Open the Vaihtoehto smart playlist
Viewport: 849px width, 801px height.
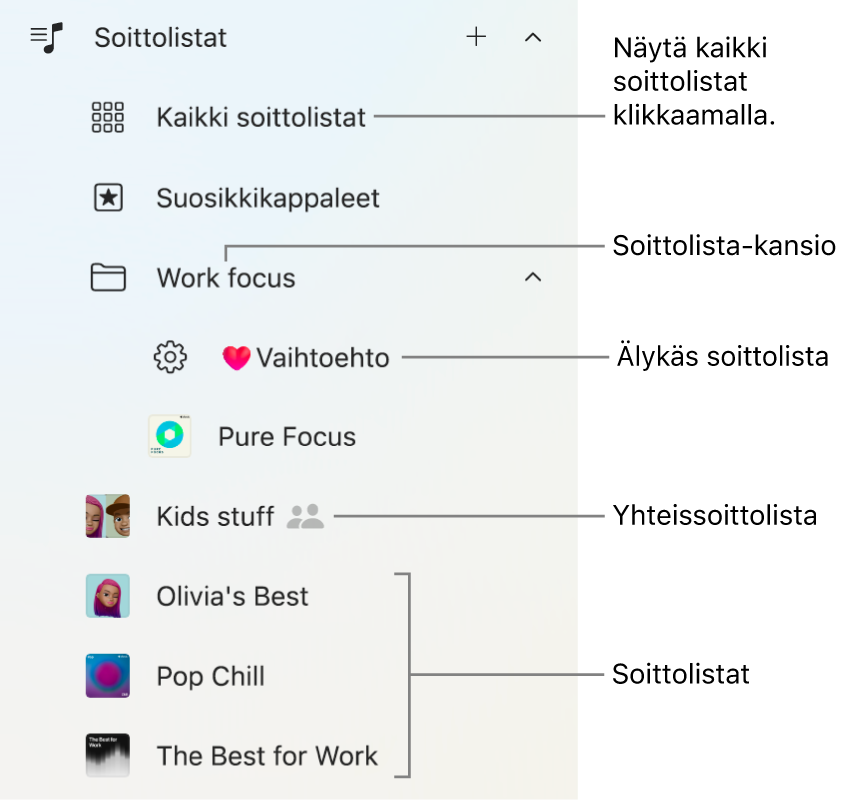click(x=322, y=357)
